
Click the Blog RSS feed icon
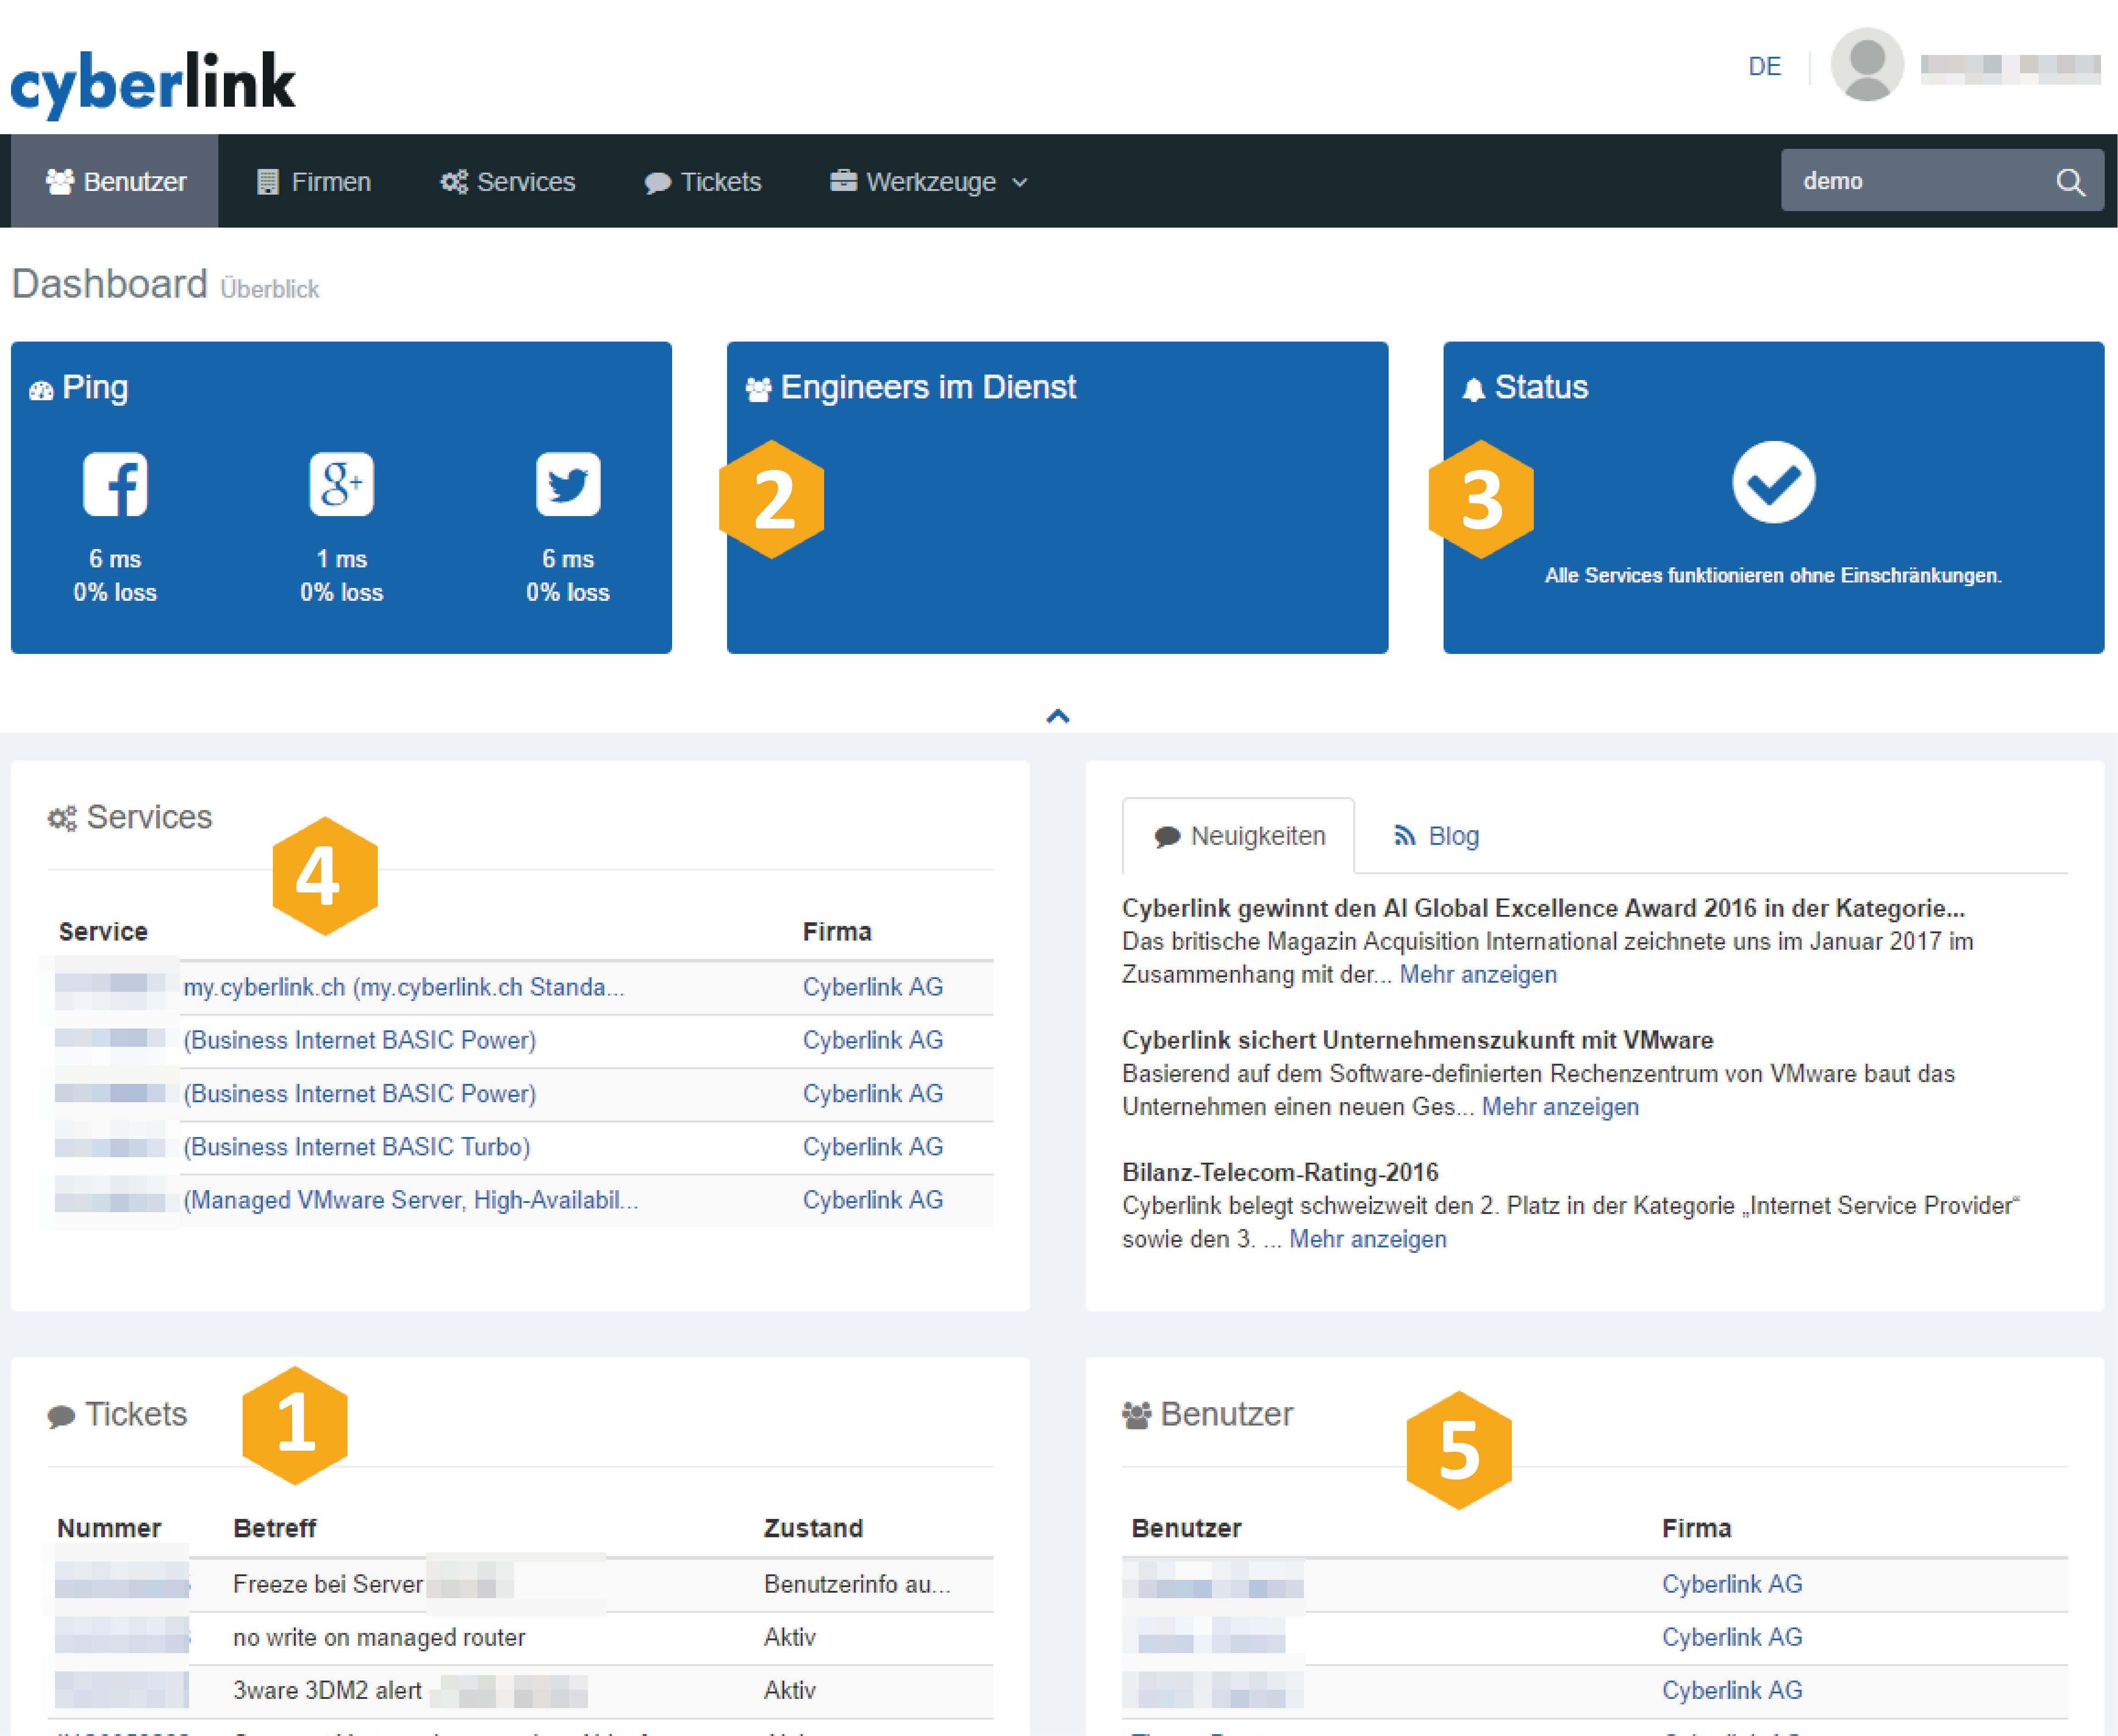pos(1404,836)
